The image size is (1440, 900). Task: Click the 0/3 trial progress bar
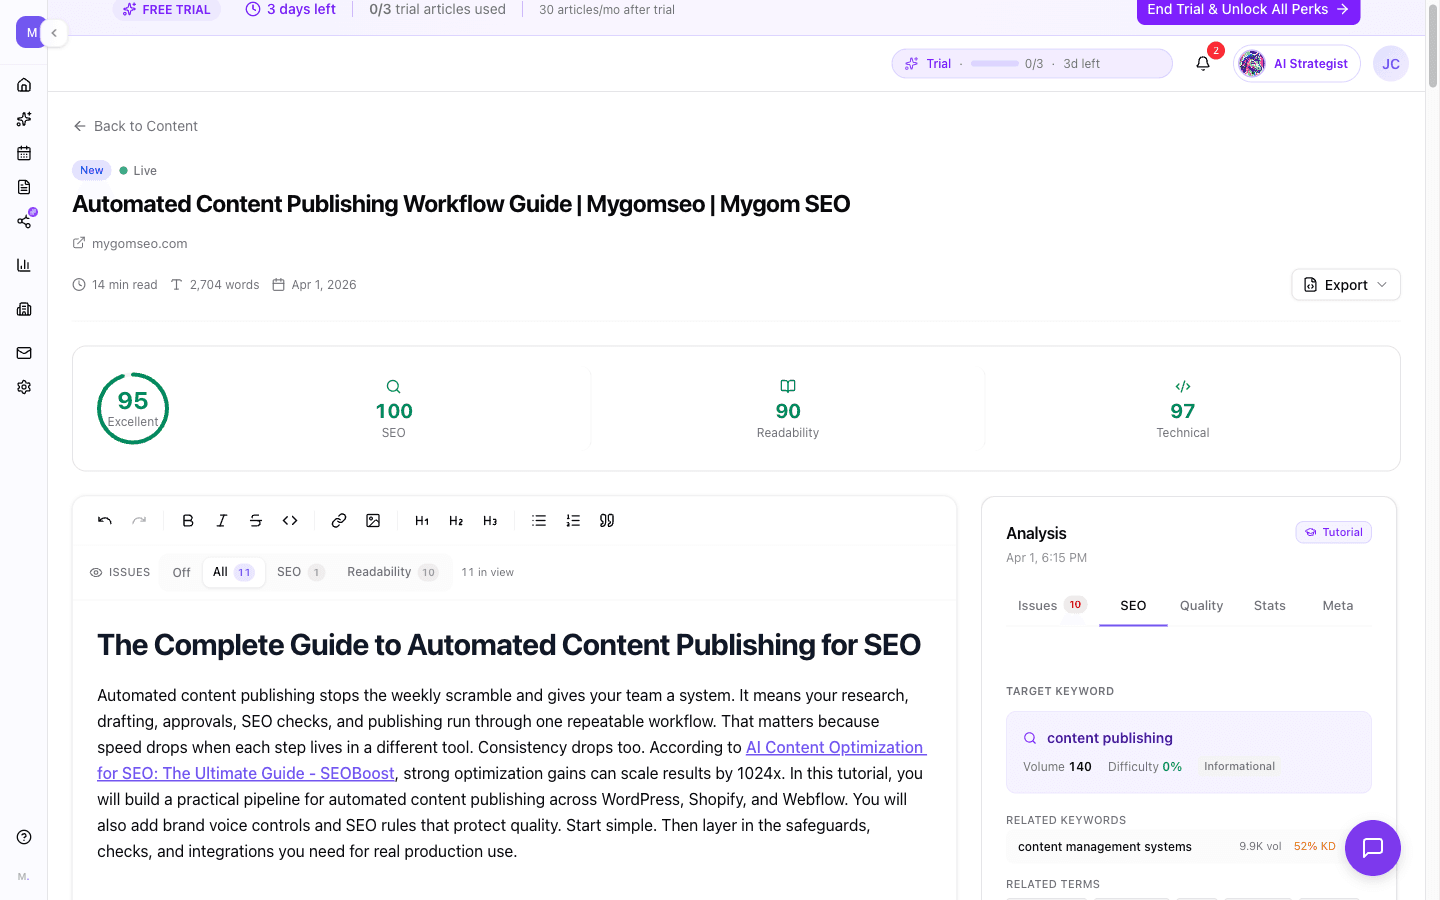[994, 62]
